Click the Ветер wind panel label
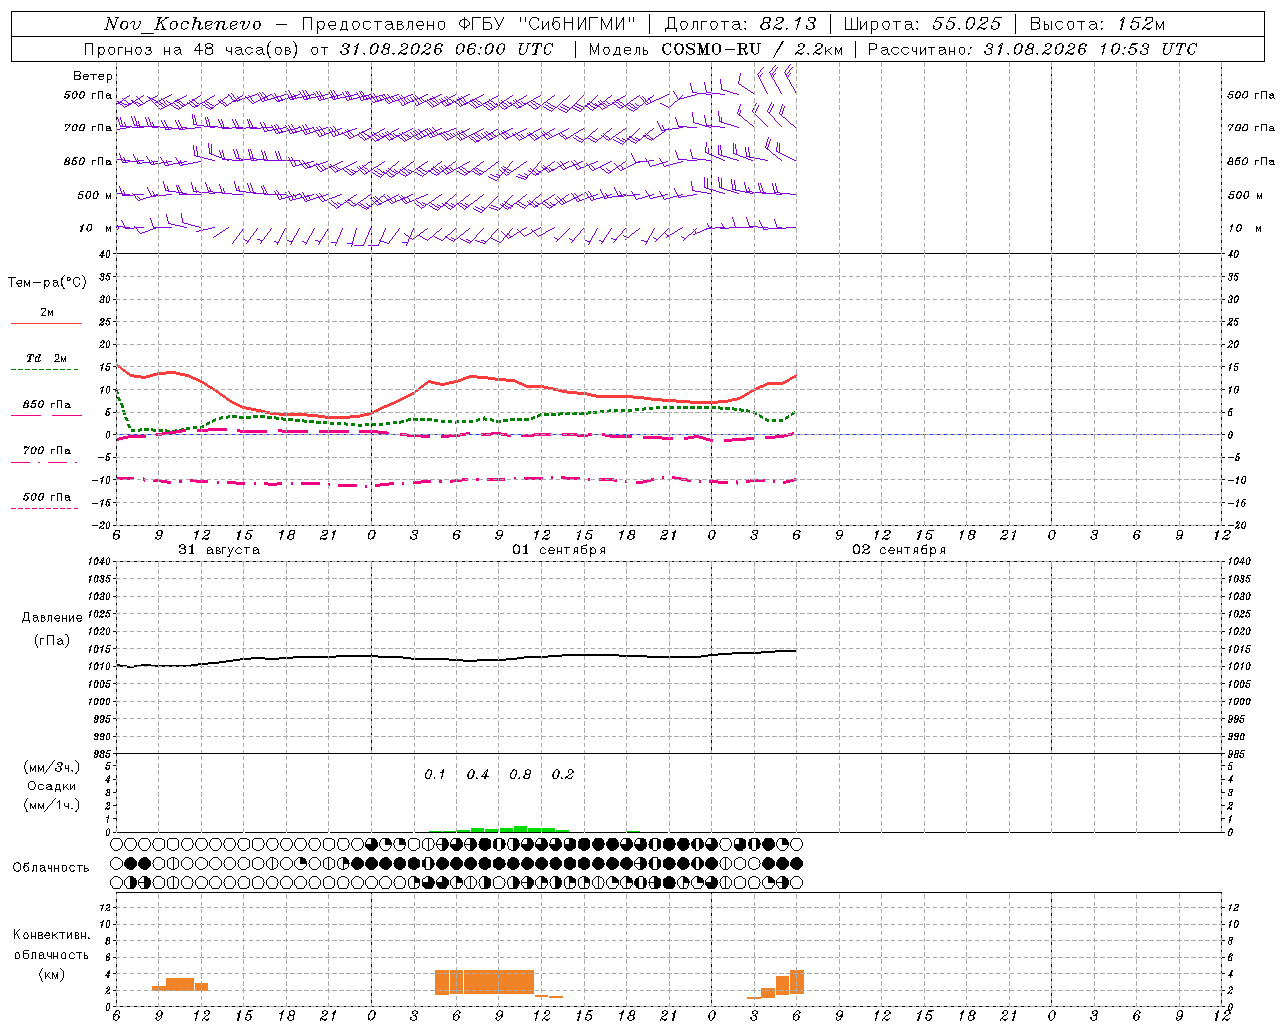 pyautogui.click(x=93, y=76)
